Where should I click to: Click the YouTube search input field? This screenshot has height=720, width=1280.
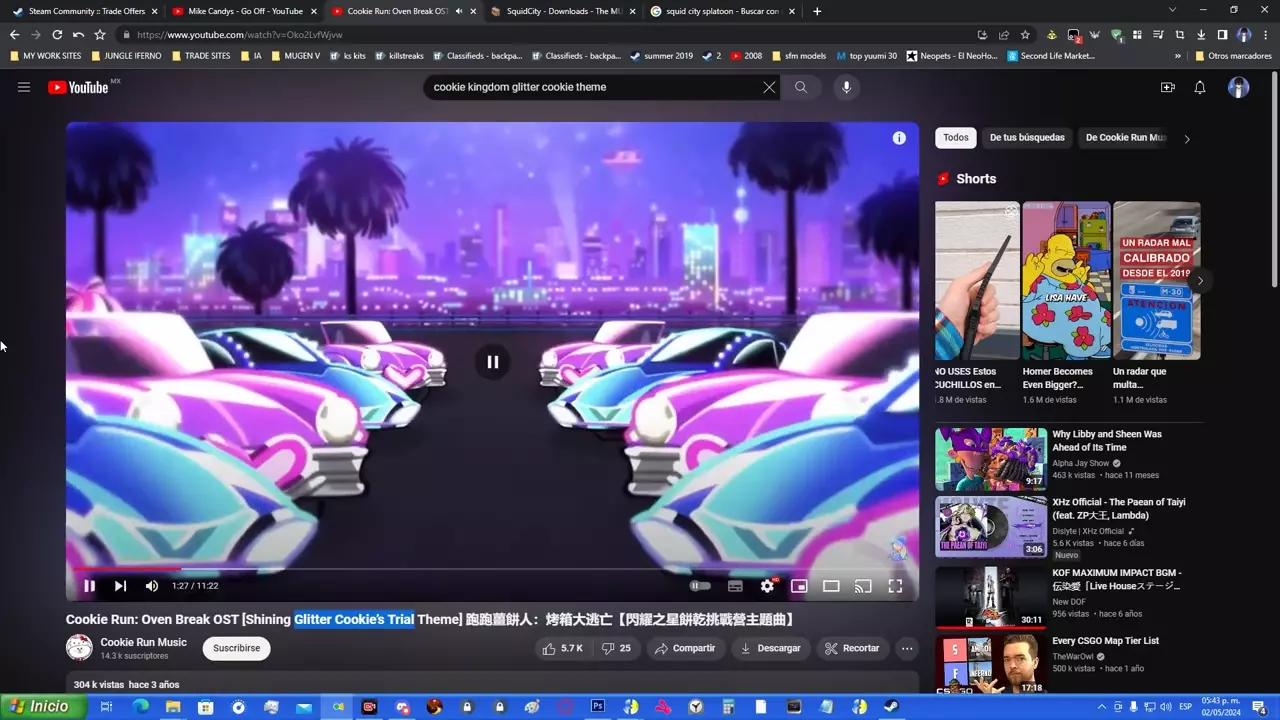point(590,87)
